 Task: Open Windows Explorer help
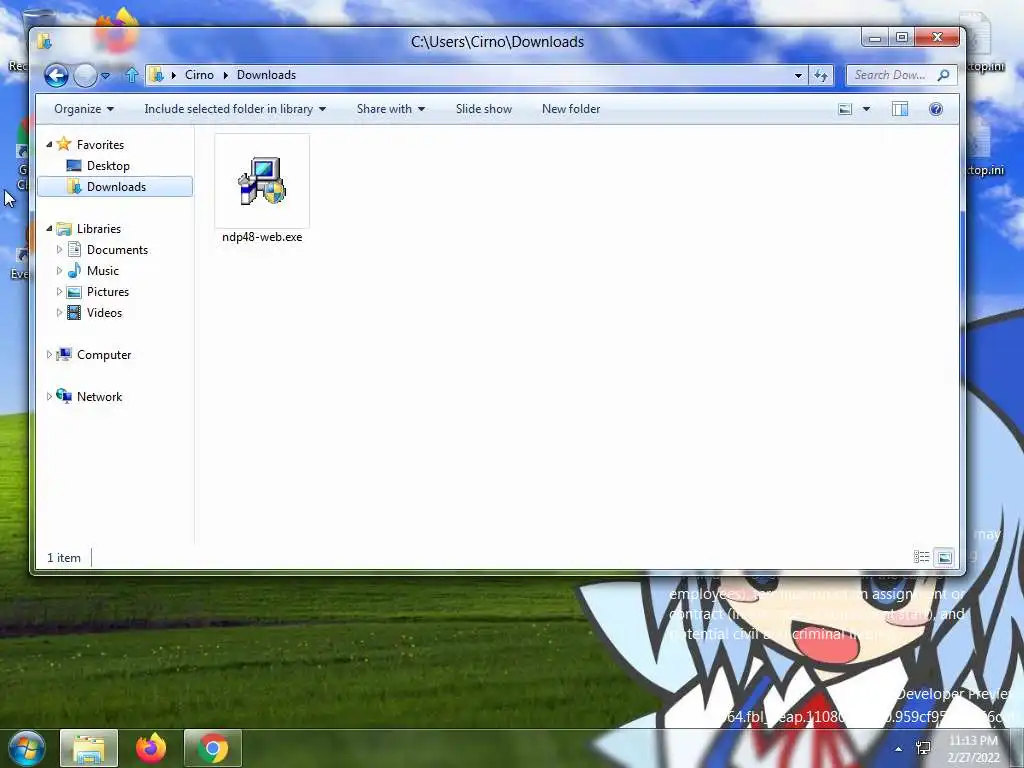936,109
